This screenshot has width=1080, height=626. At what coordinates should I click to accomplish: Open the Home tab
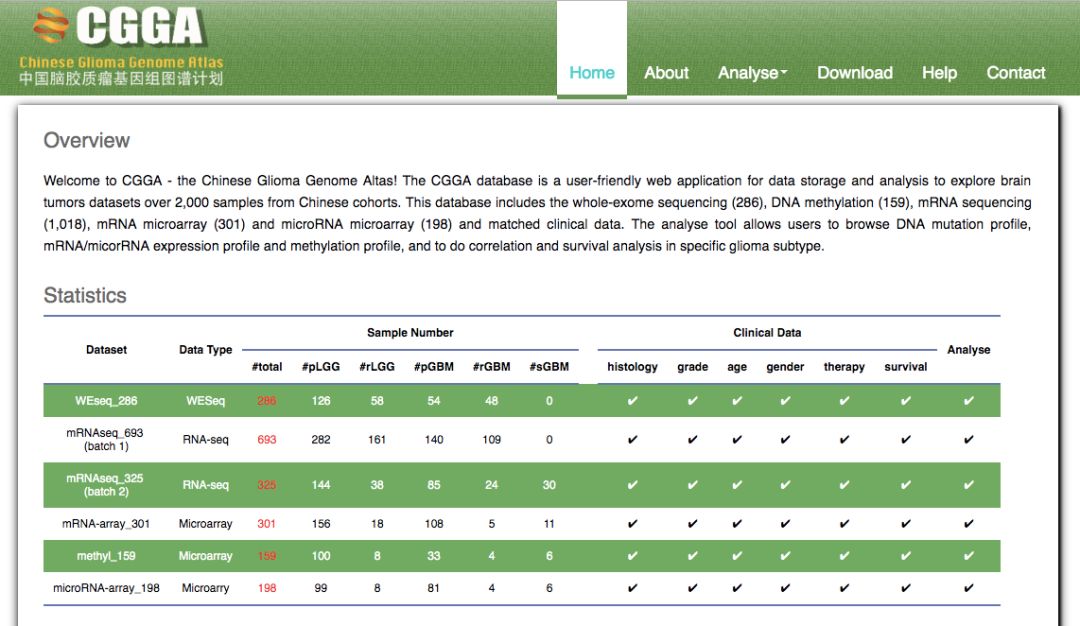tap(592, 73)
